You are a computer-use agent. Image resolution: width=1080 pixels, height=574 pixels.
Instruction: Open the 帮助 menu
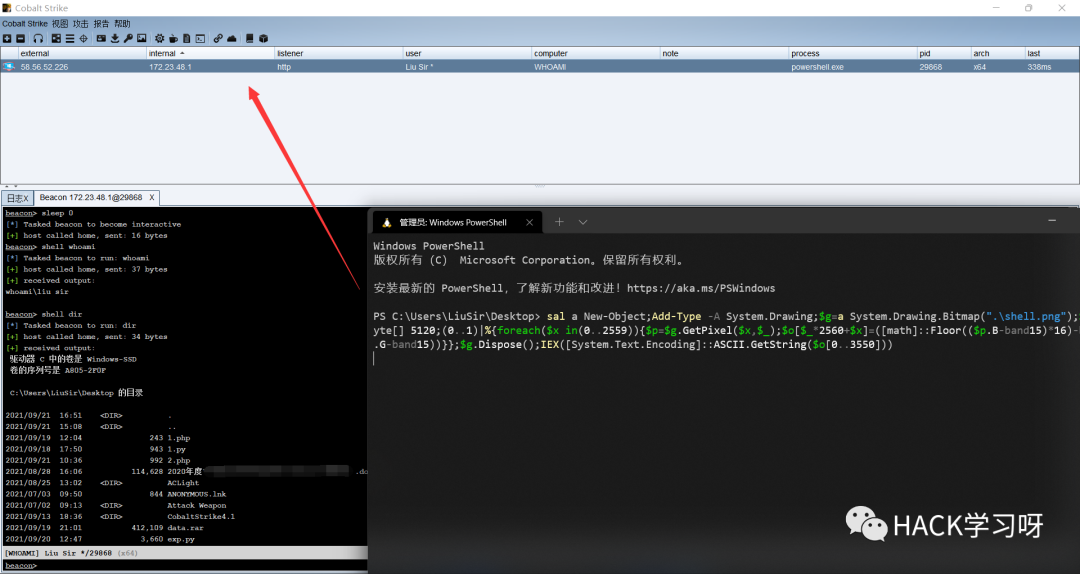122,24
